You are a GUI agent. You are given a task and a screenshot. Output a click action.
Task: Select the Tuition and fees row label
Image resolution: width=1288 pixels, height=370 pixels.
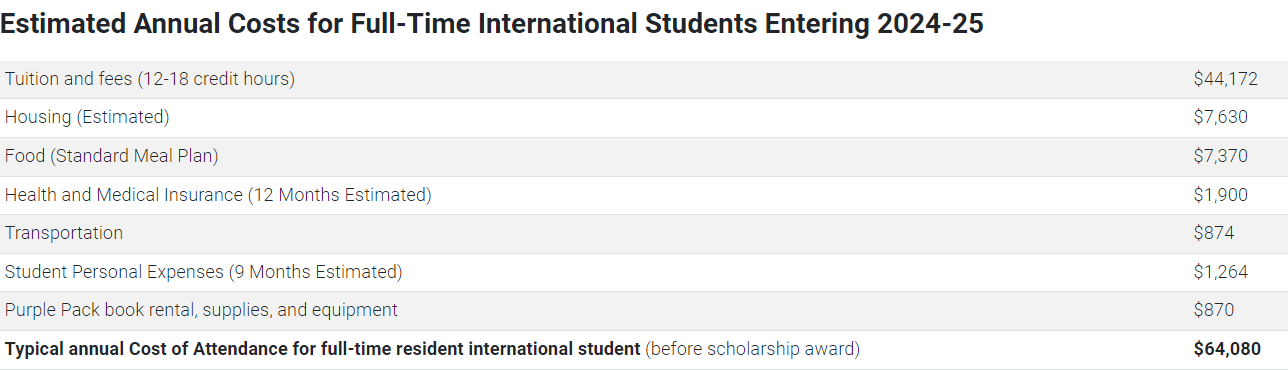150,79
